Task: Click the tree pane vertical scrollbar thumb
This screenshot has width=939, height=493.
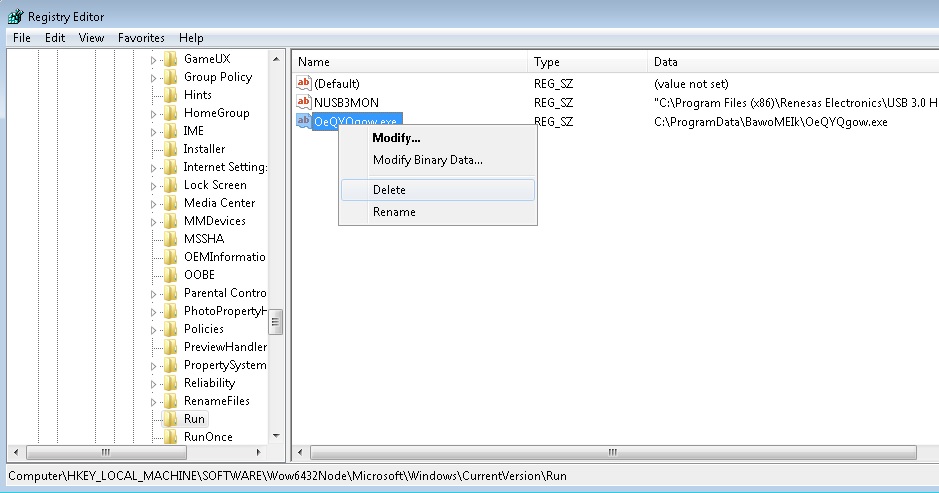Action: (275, 322)
